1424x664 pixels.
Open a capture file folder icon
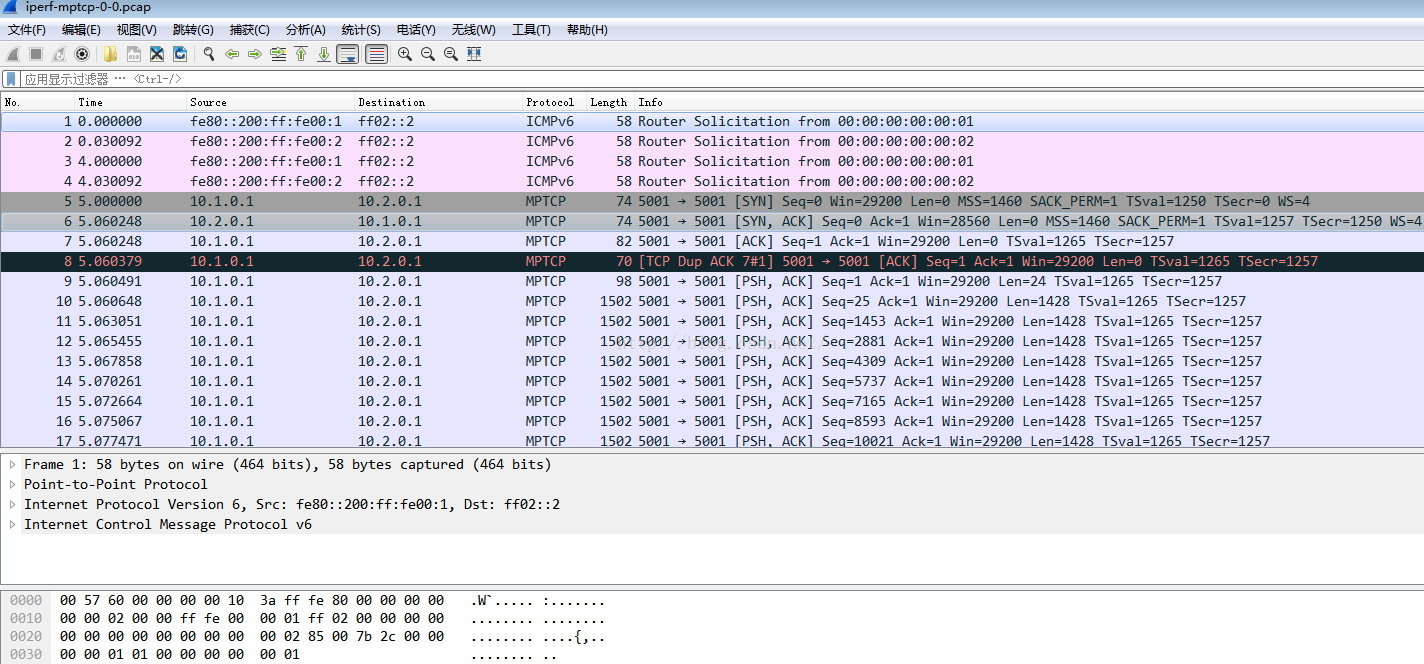pyautogui.click(x=110, y=54)
